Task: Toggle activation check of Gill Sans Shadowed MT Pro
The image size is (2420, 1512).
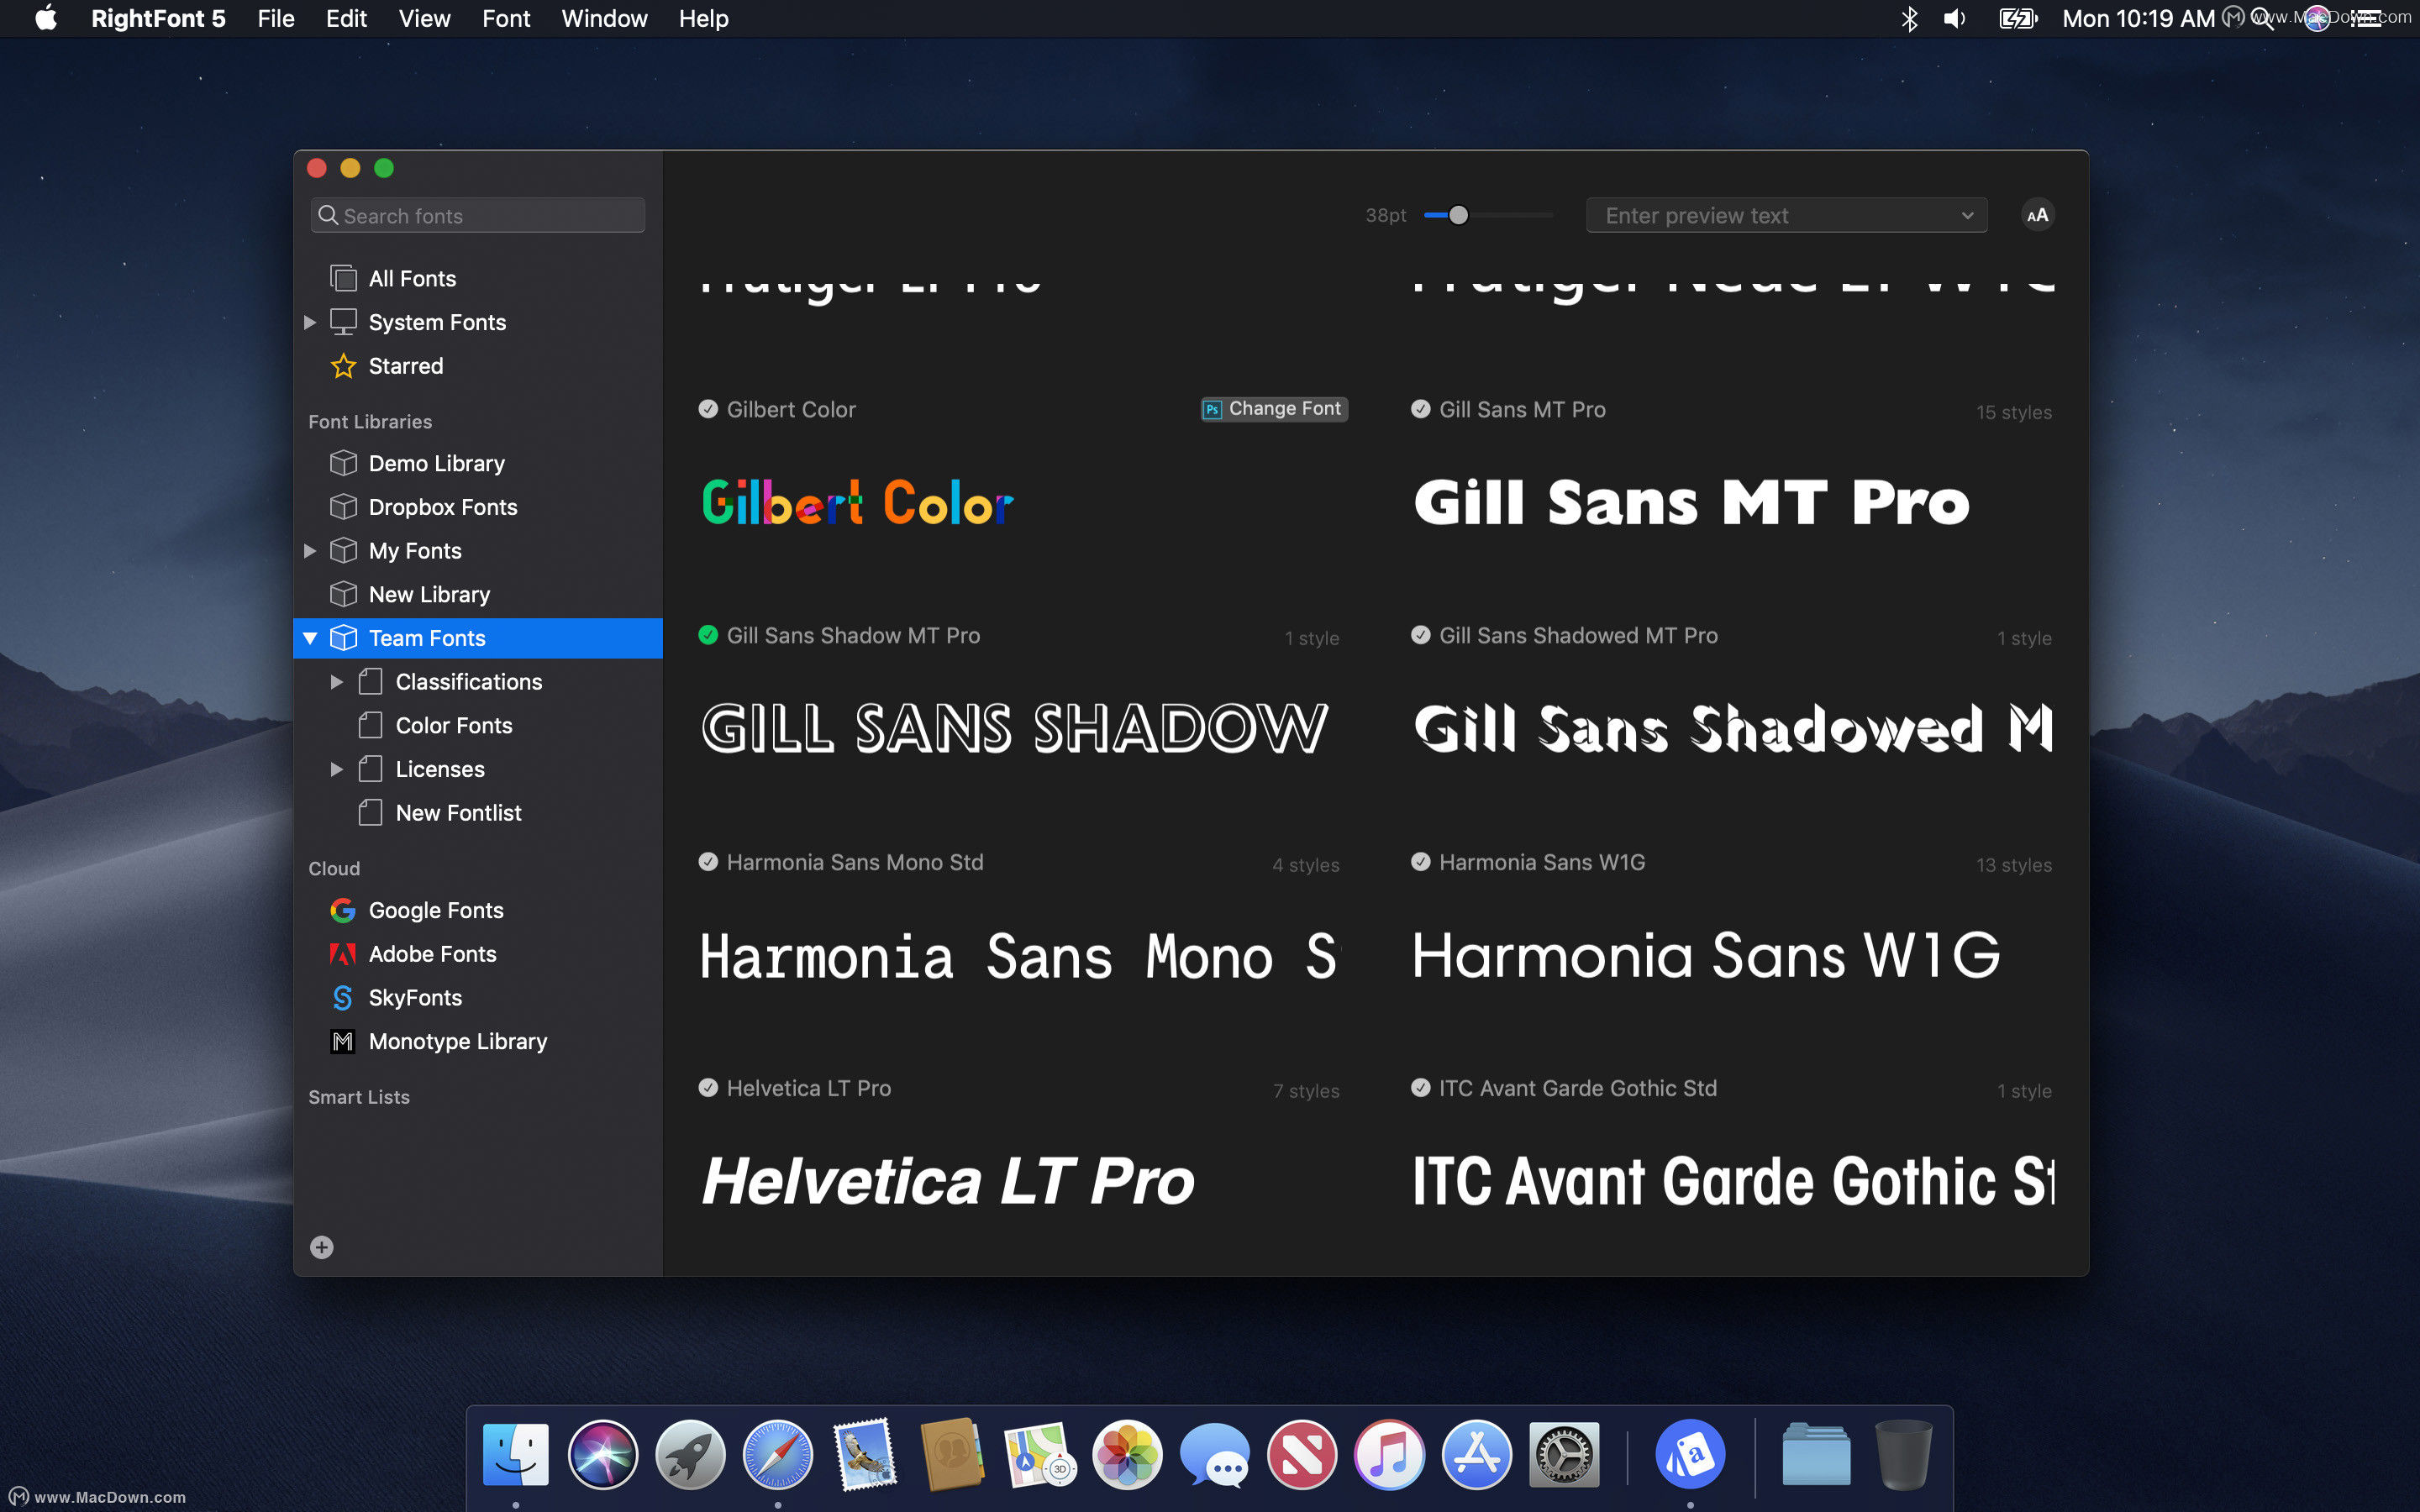Action: coord(1420,635)
